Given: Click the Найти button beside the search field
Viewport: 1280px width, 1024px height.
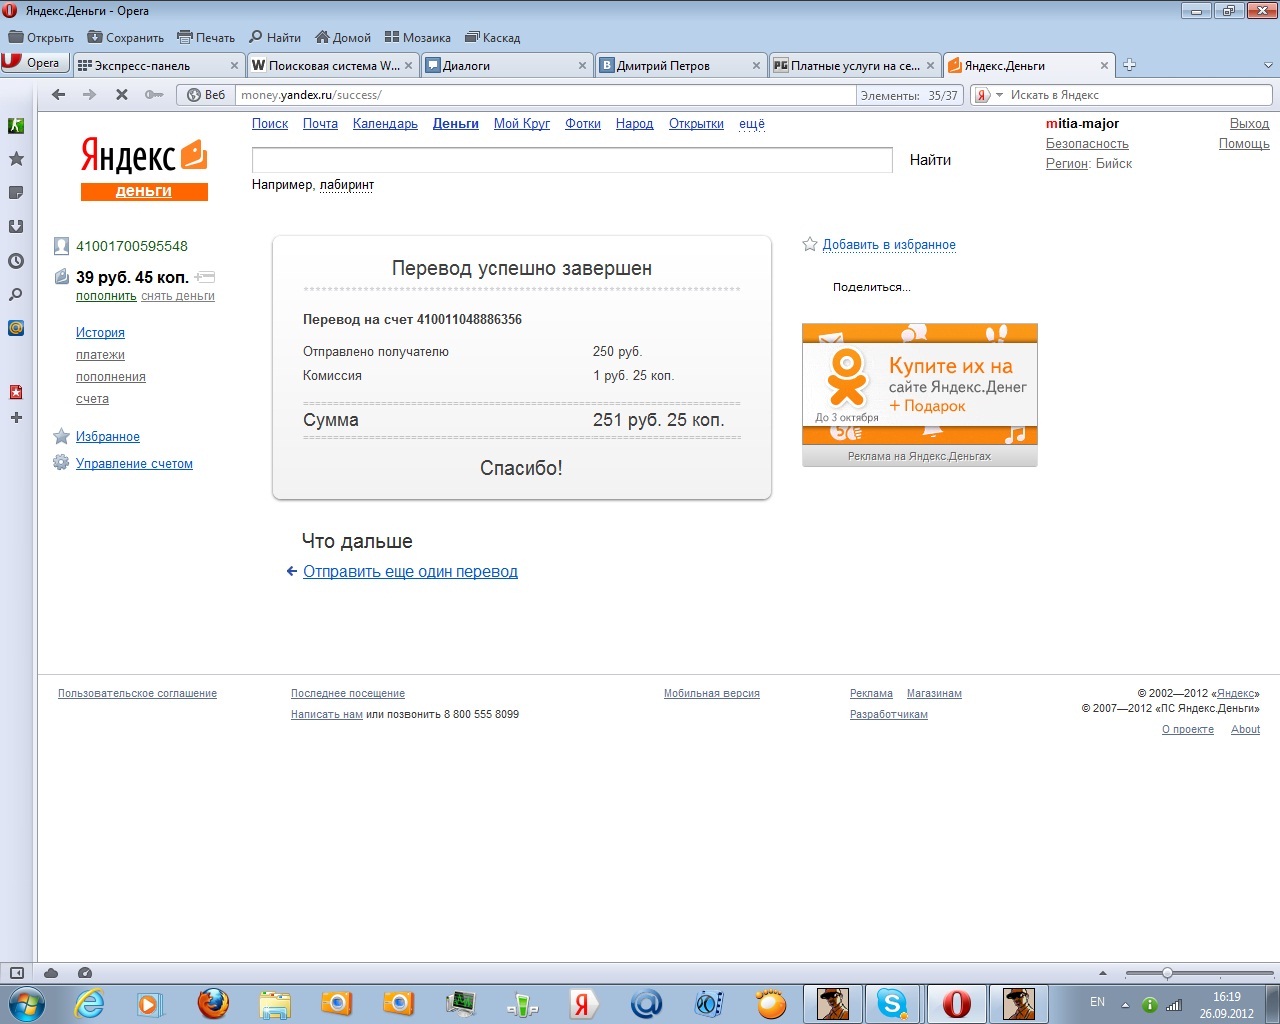Looking at the screenshot, I should tap(930, 160).
